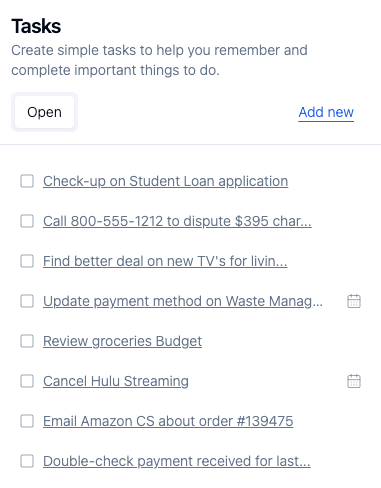381x488 pixels.
Task: Select the Review groceries Budget link
Action: pos(122,341)
